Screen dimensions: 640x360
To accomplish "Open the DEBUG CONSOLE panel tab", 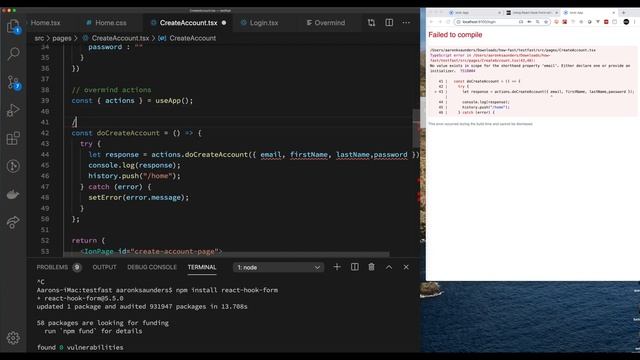I will (x=152, y=267).
